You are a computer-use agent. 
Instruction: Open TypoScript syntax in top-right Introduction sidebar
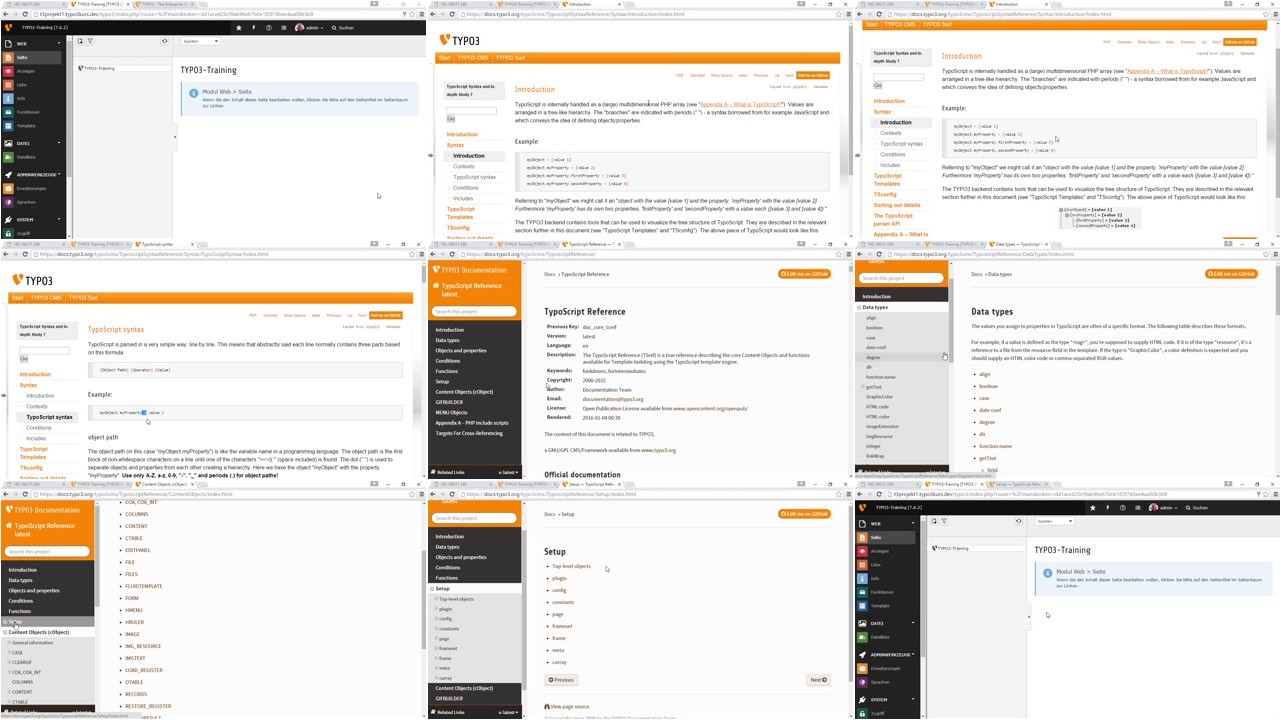[901, 143]
